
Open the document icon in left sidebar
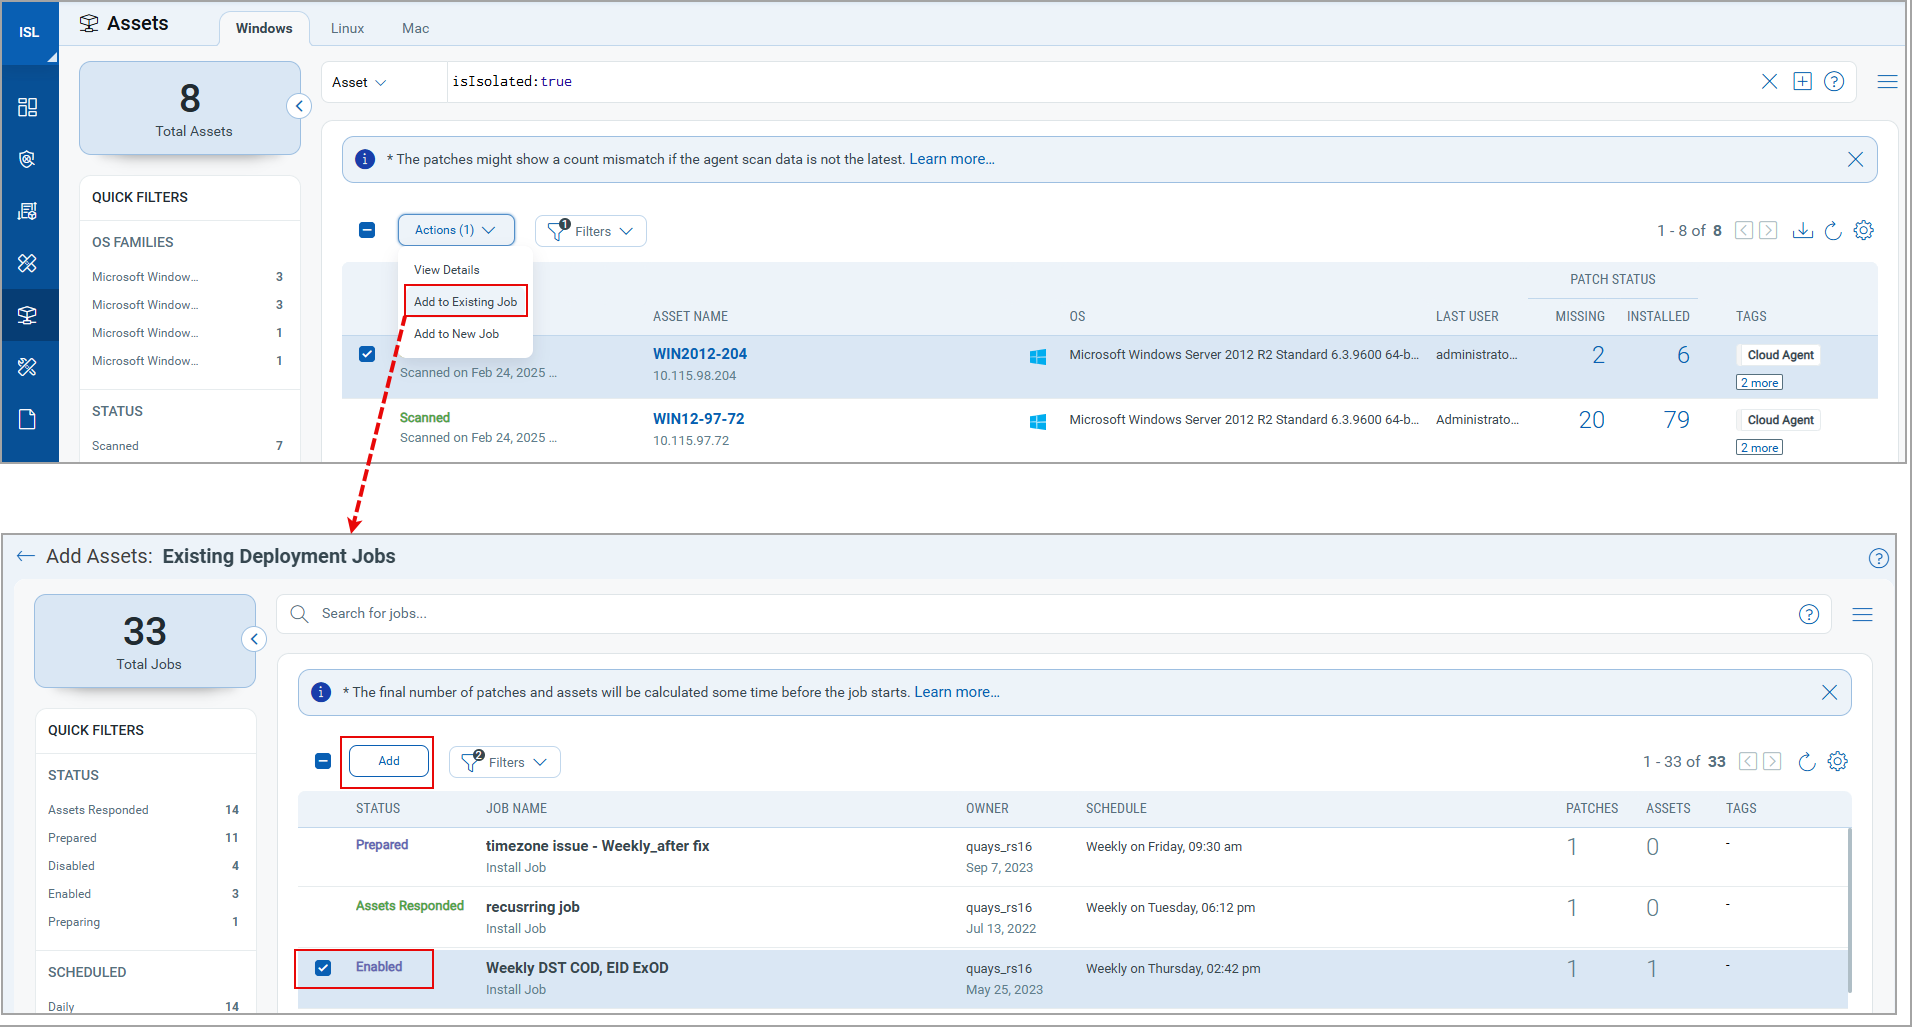28,419
